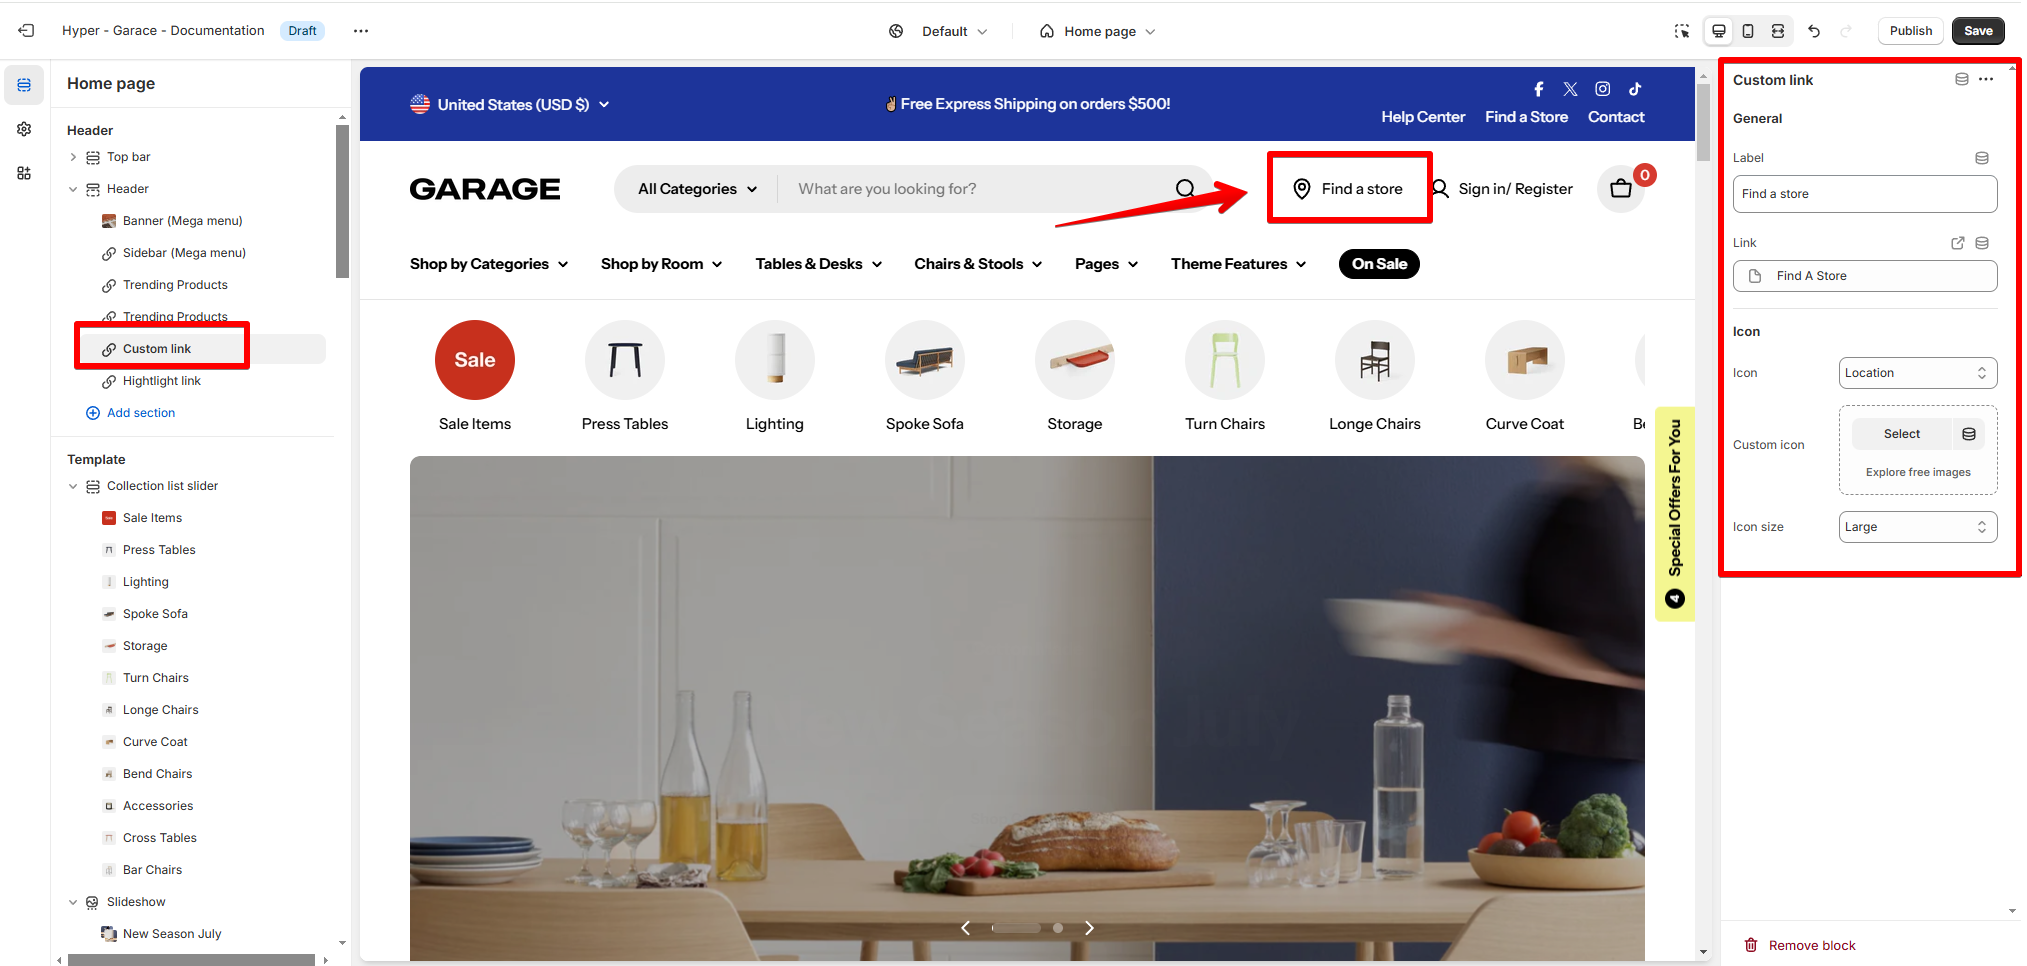Screen dimensions: 2027x966
Task: Click the store search input box
Action: [x=975, y=189]
